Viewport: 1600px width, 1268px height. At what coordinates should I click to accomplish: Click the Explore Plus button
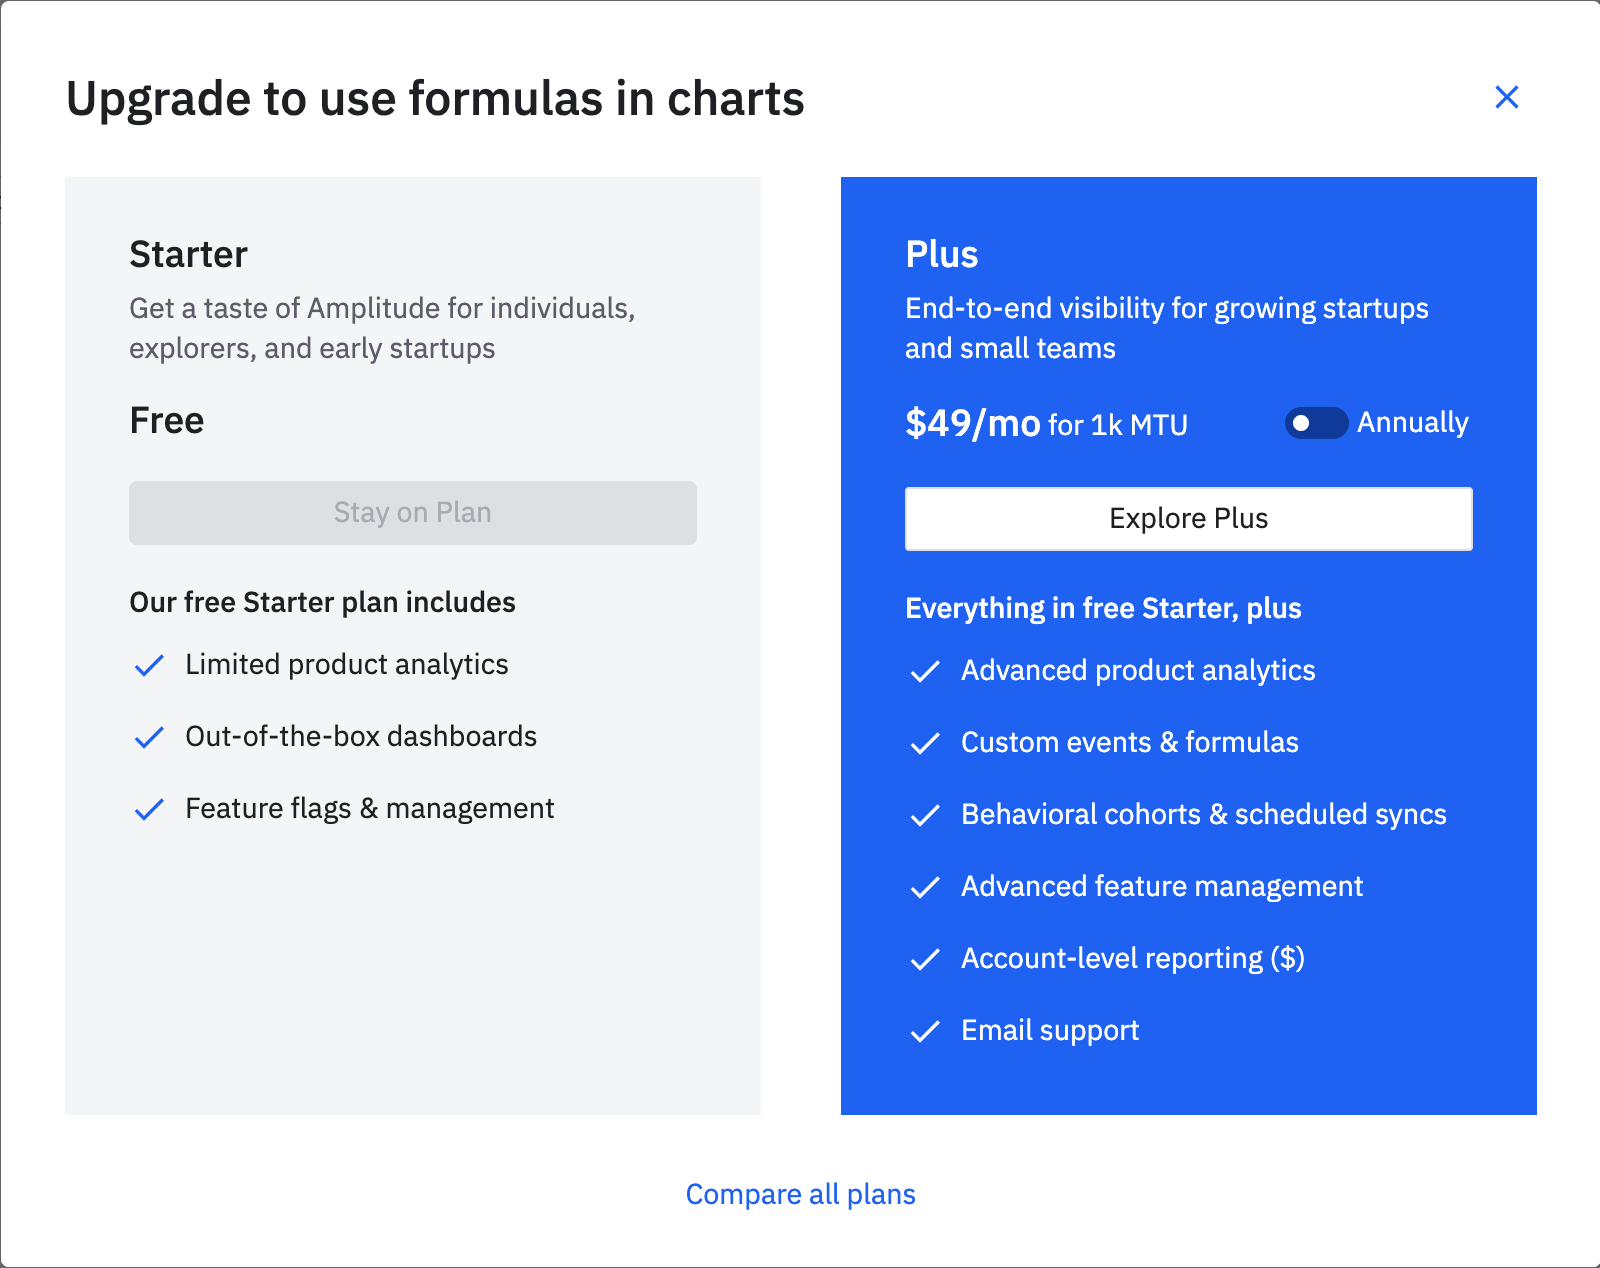[1188, 518]
